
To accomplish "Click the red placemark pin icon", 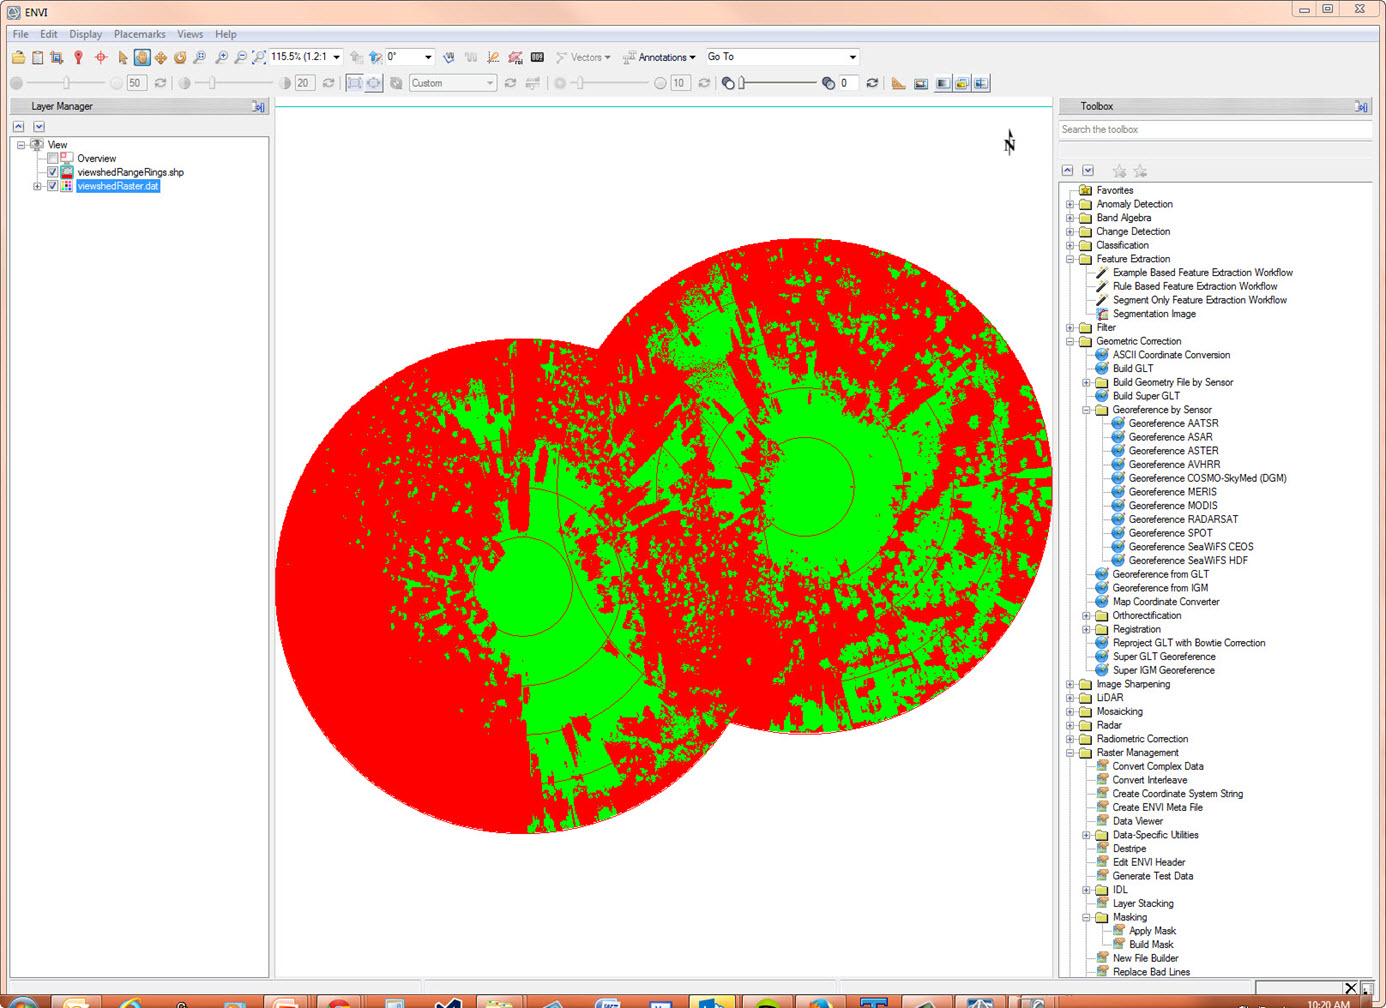I will tap(78, 58).
